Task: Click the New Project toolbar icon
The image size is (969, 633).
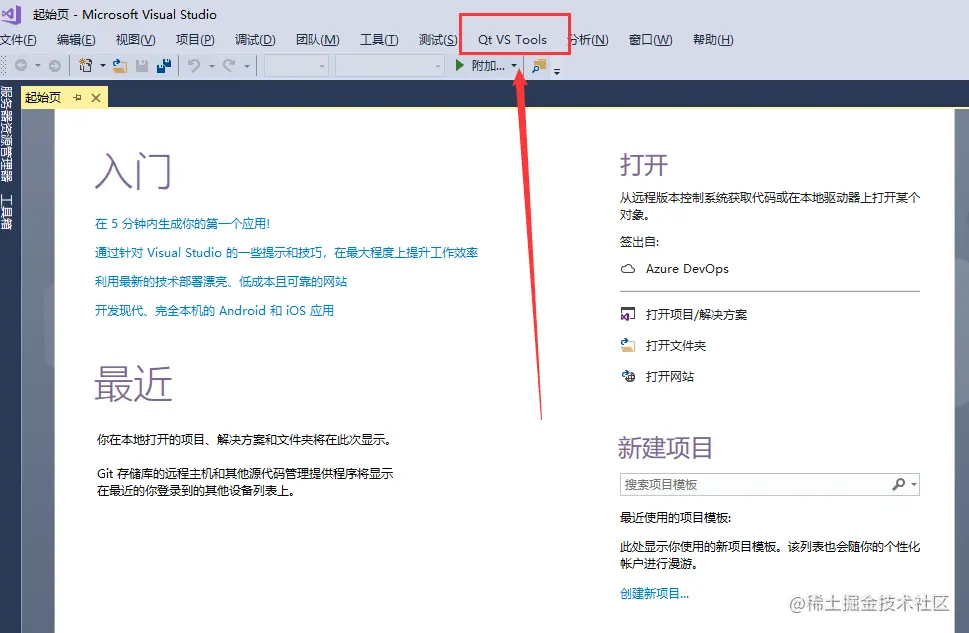Action: click(85, 63)
